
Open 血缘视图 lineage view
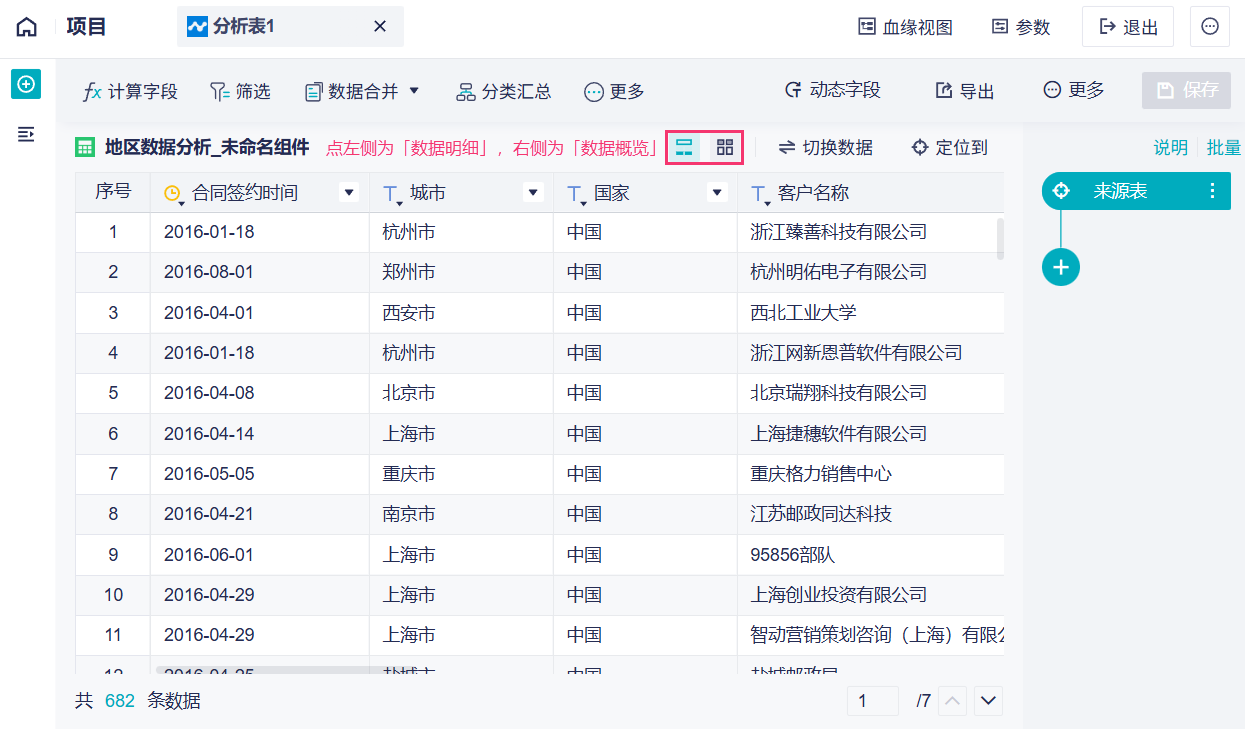[905, 27]
